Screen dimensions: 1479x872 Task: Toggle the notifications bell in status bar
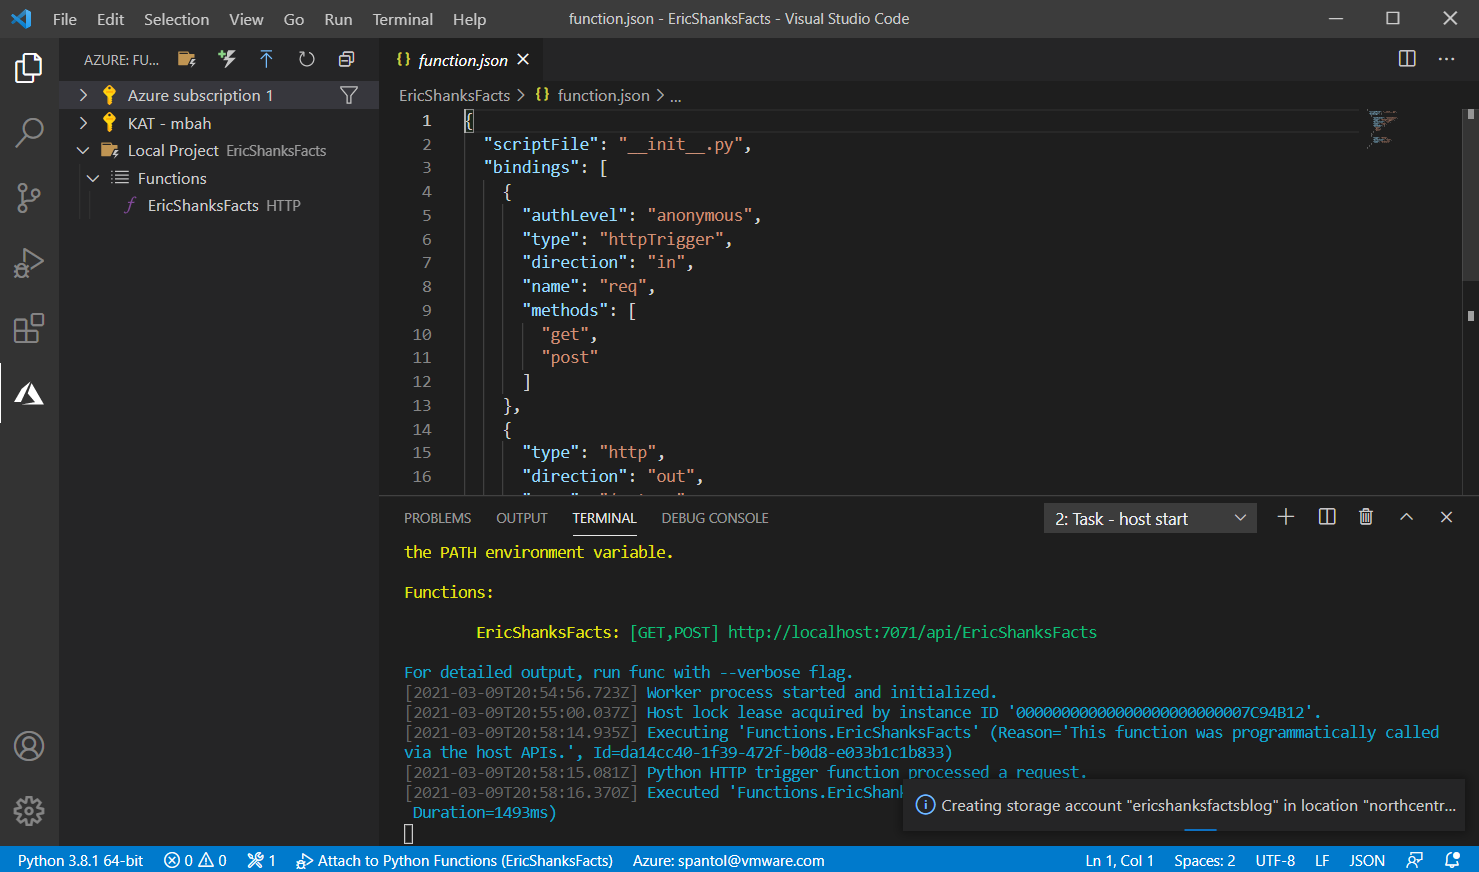pyautogui.click(x=1453, y=860)
